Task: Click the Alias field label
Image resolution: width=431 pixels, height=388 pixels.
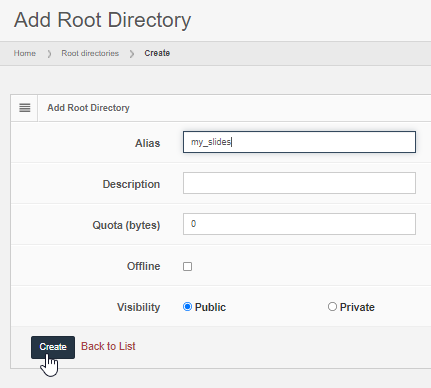Action: pos(147,143)
